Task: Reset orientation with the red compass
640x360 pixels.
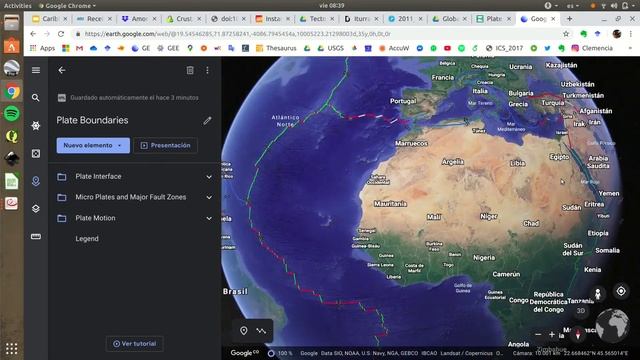Action: point(578,334)
